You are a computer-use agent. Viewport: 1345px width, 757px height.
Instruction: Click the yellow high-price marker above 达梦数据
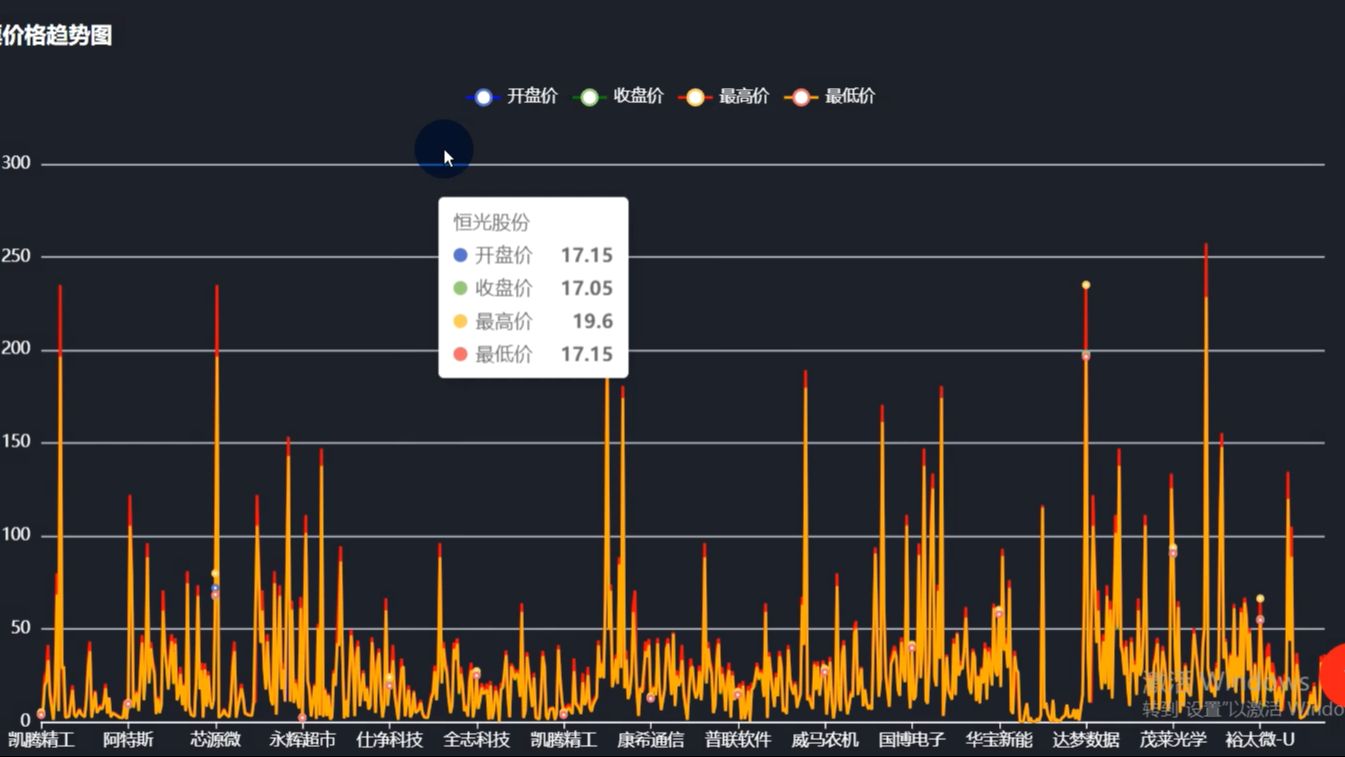(1086, 285)
